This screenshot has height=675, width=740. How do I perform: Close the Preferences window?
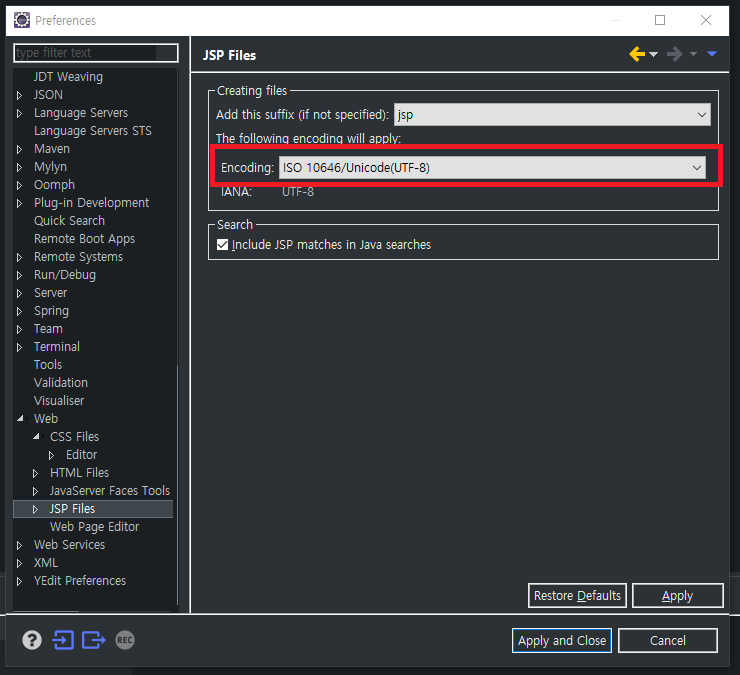[706, 20]
